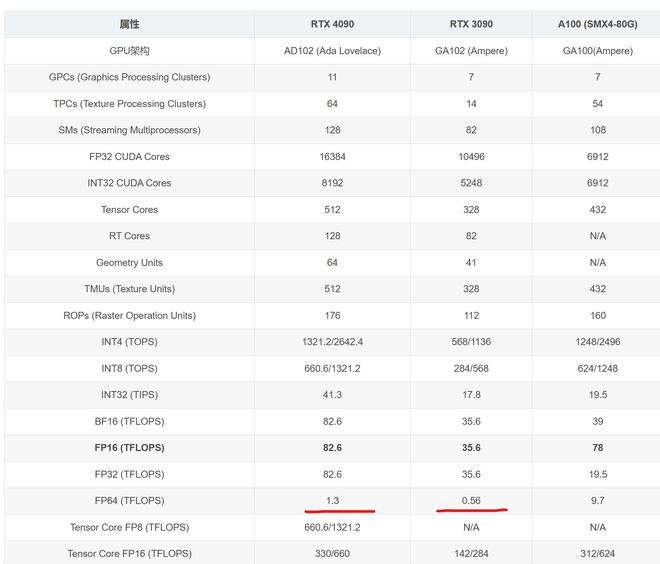This screenshot has height=564, width=660.
Task: Select the value 41.3
Action: (332, 395)
